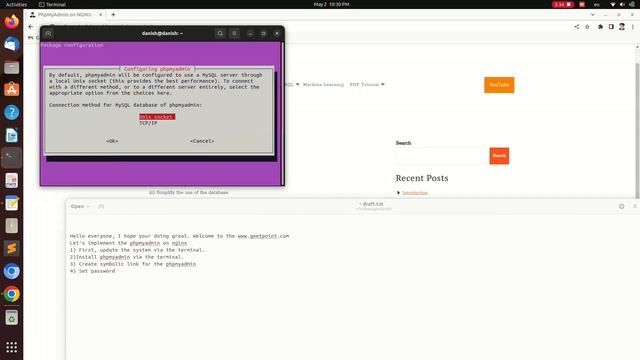Screen dimensions: 640x360
Task: Click the draft.txt title in the editor header
Action: (x=373, y=204)
